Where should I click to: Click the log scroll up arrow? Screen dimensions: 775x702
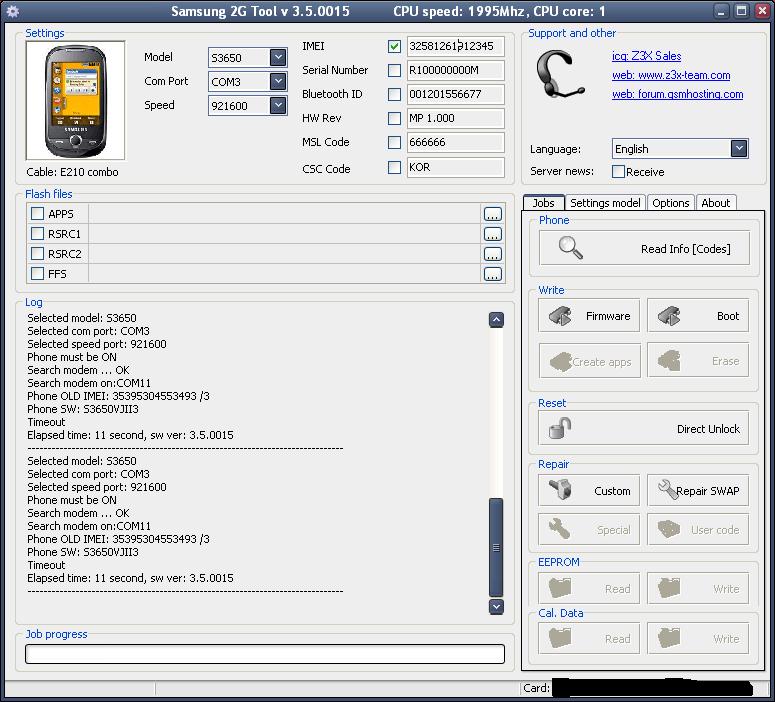(x=496, y=320)
